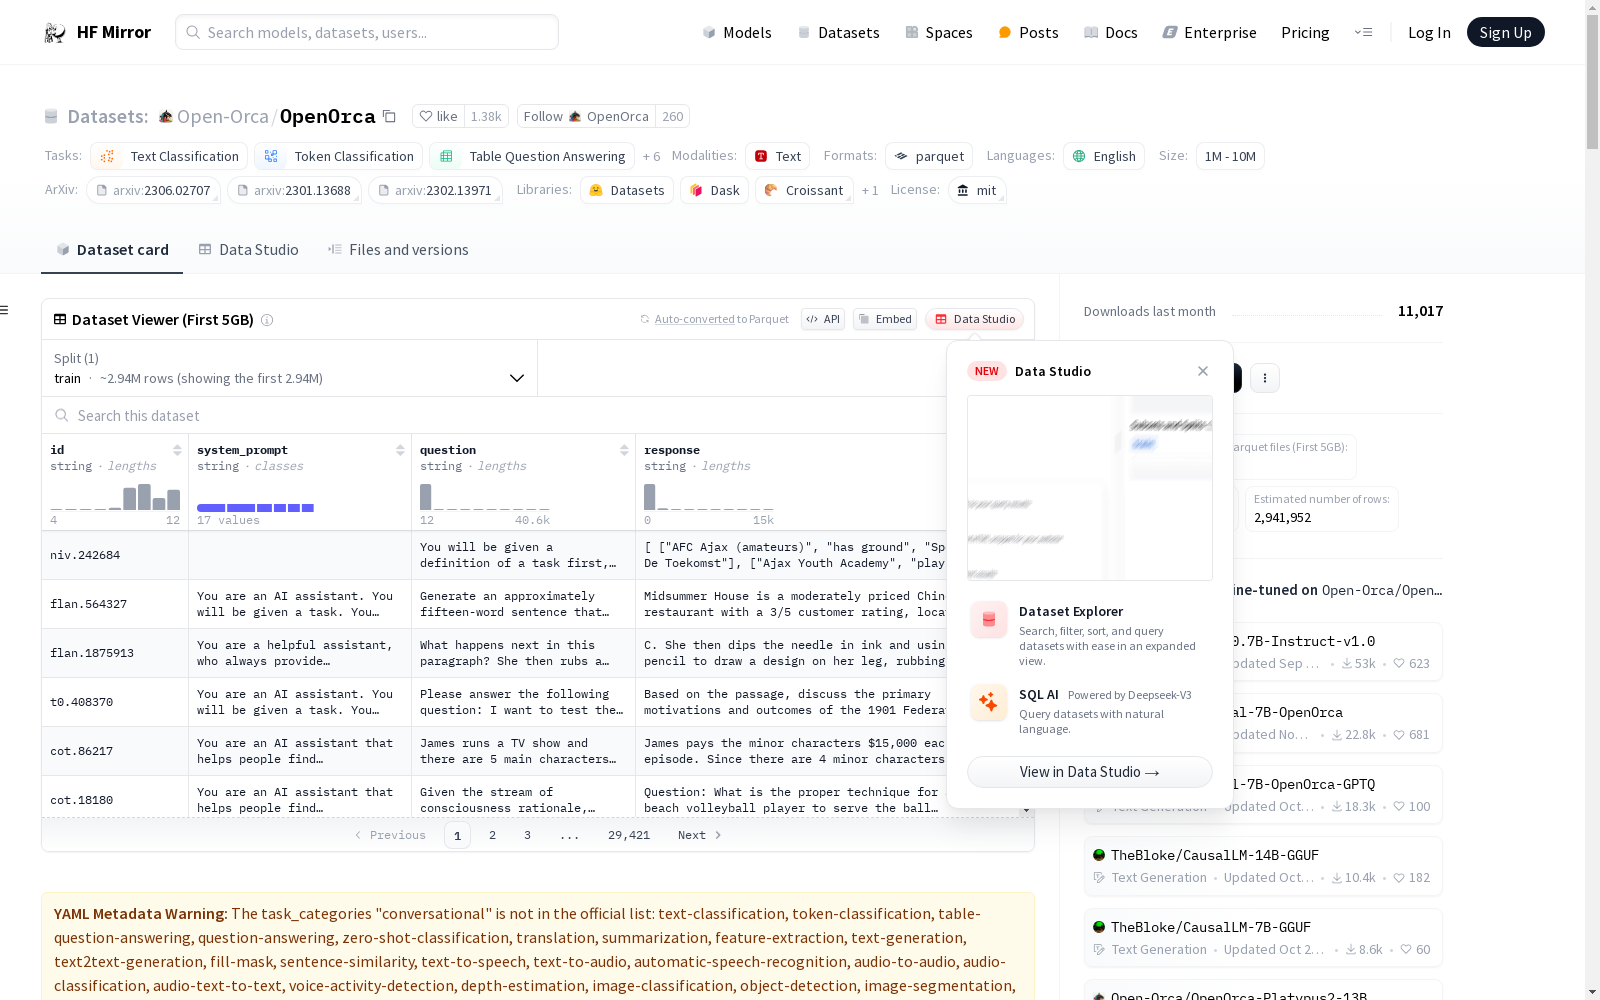Screen dimensions: 1600x1000
Task: Click the sidebar hamburger icon at left edge
Action: [4, 310]
